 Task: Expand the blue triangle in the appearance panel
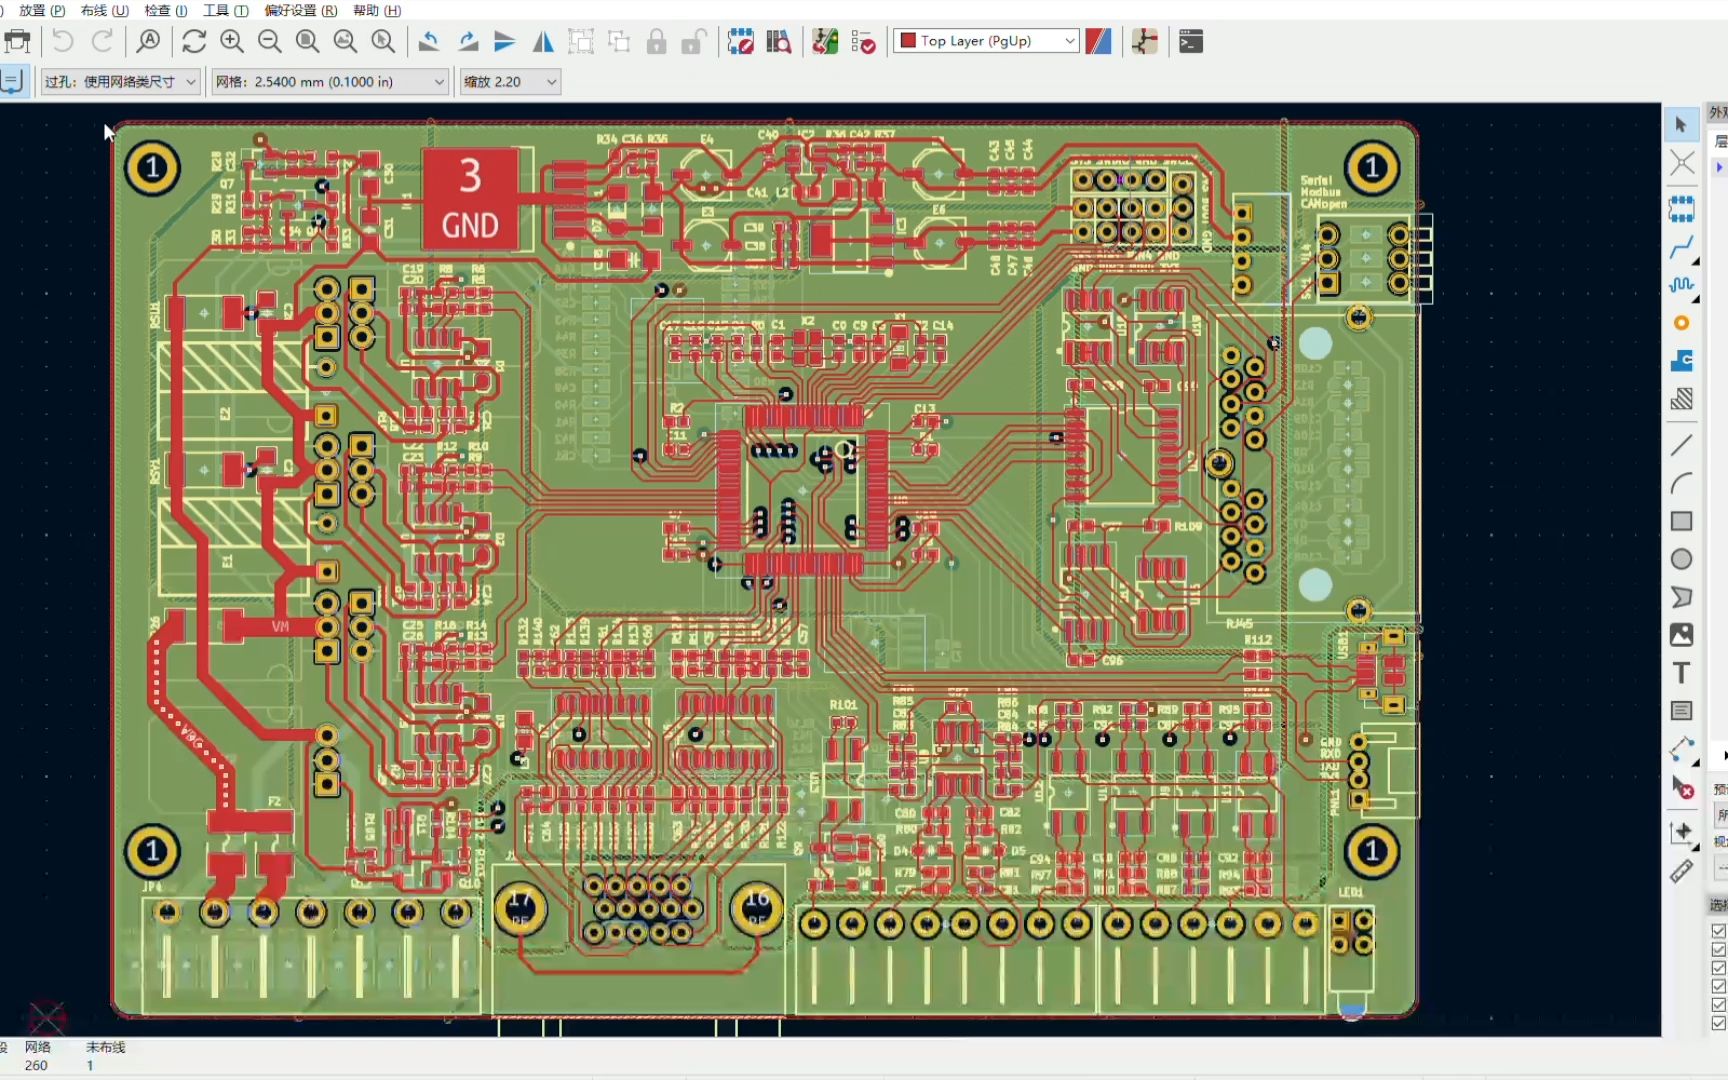tap(1719, 167)
